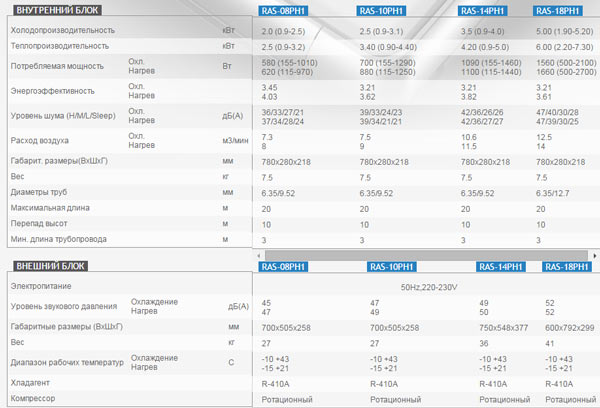Click the noise level value 47/40/30/28

tap(558, 113)
